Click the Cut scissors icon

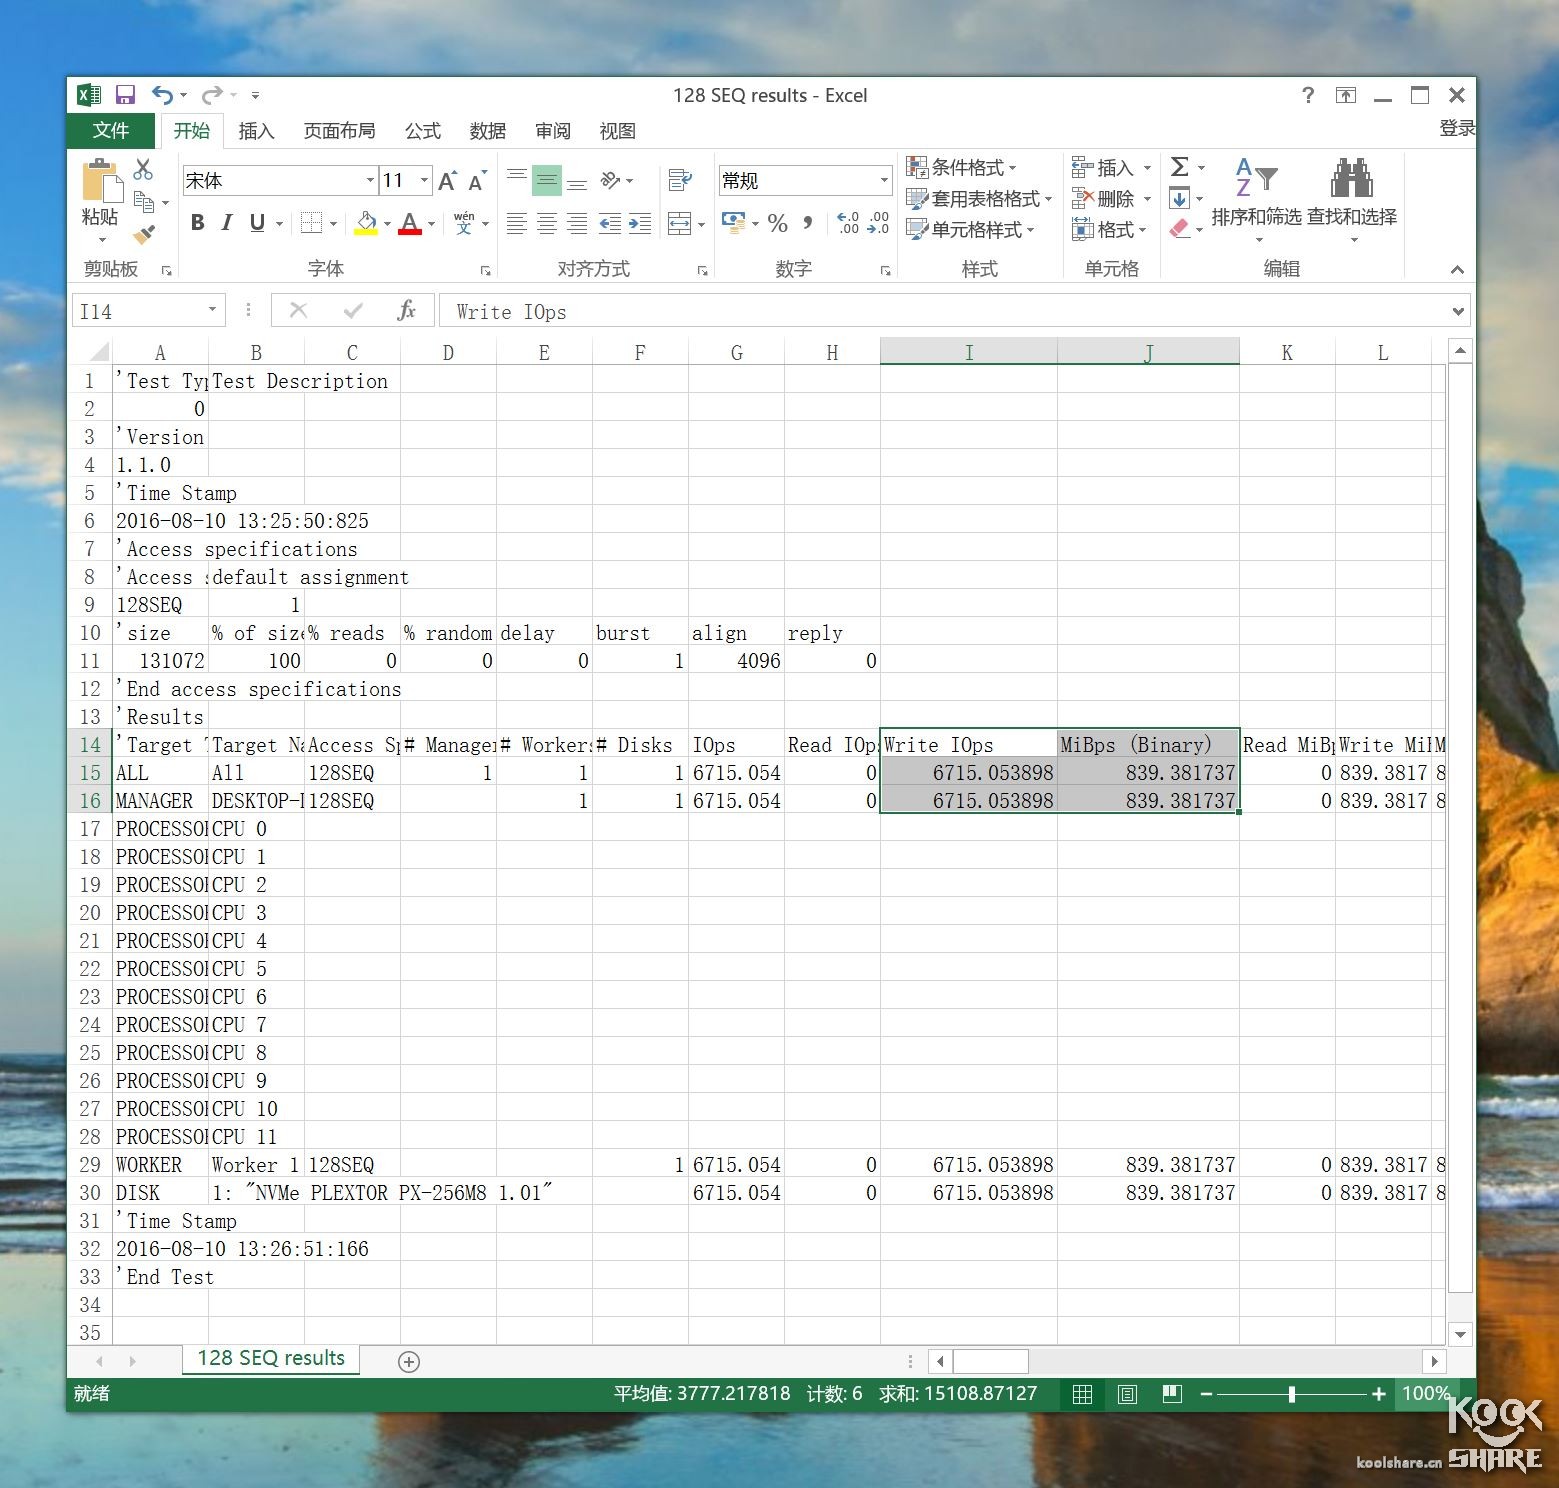point(143,169)
